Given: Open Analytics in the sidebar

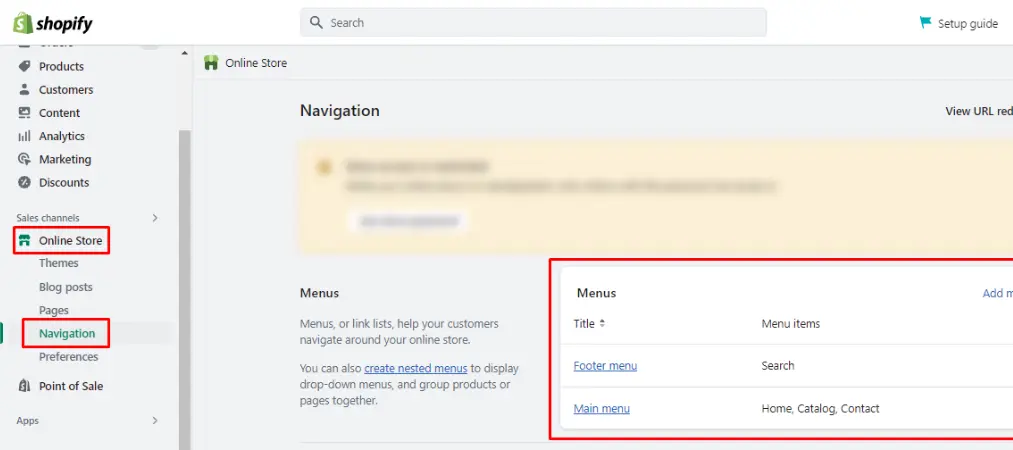Looking at the screenshot, I should coord(61,136).
